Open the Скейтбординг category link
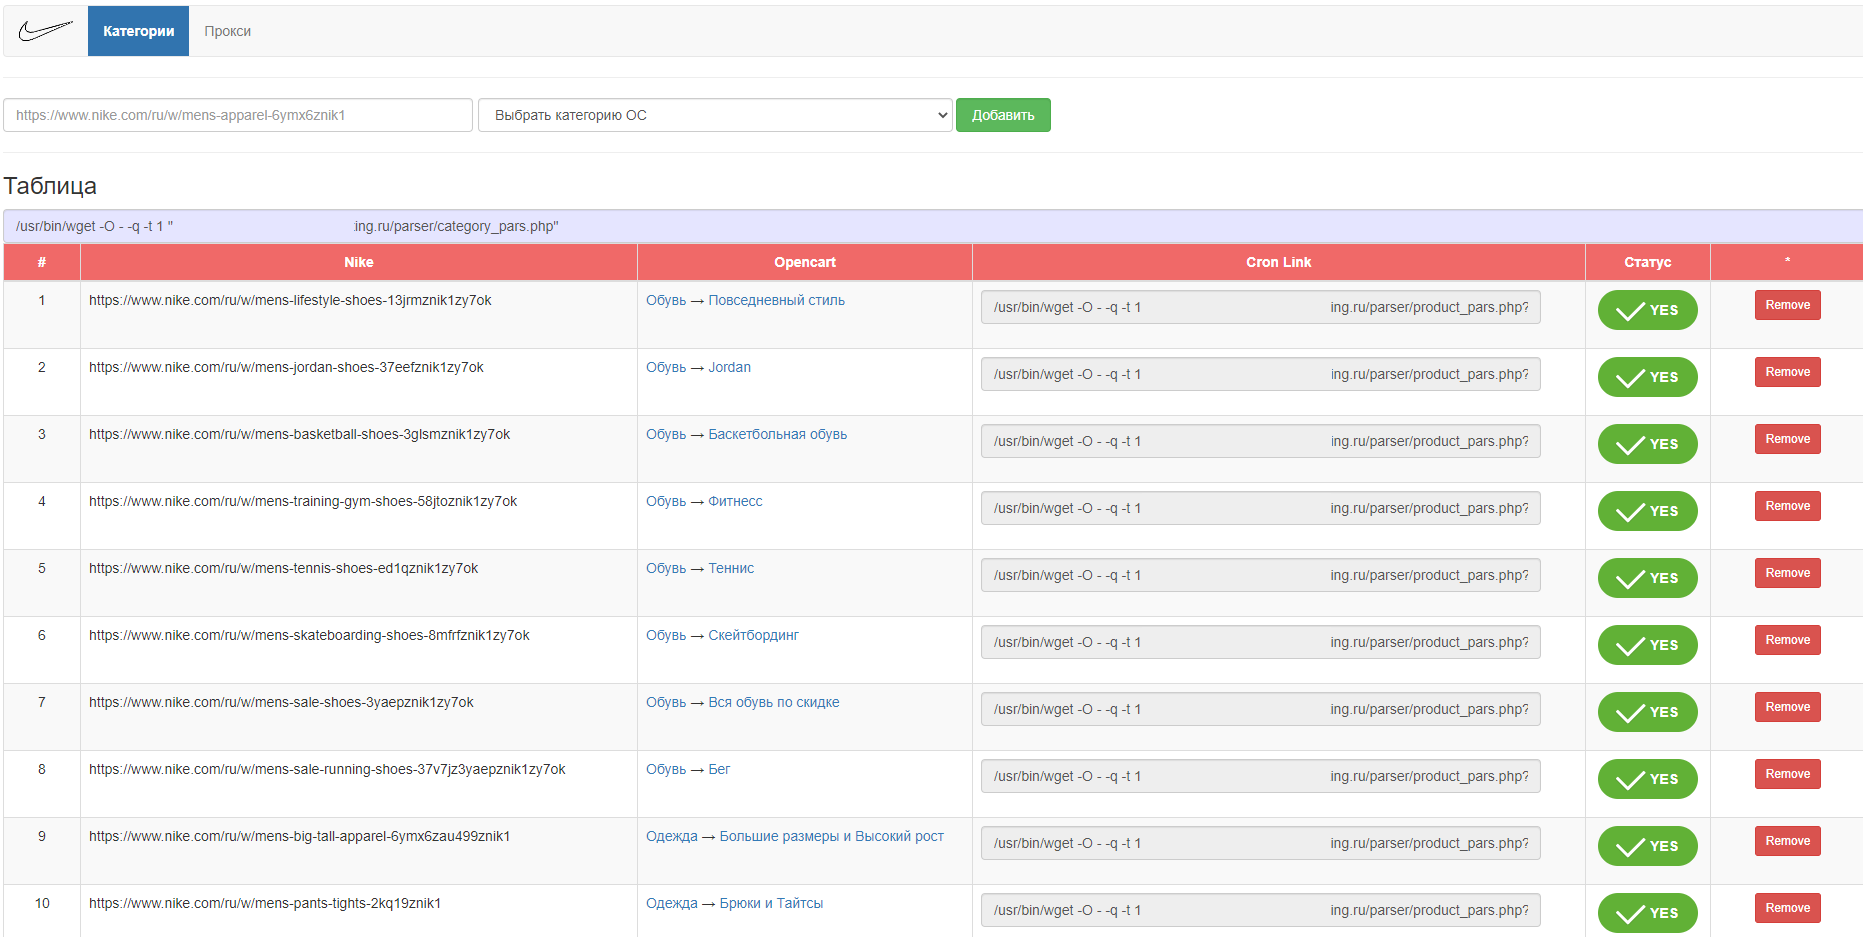The image size is (1863, 937). tap(753, 635)
